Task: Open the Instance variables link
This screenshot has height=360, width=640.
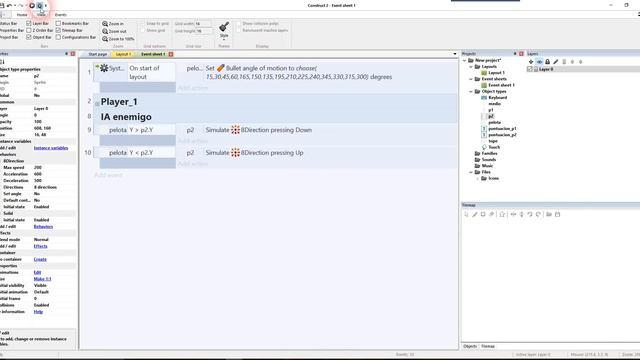Action: coord(51,148)
